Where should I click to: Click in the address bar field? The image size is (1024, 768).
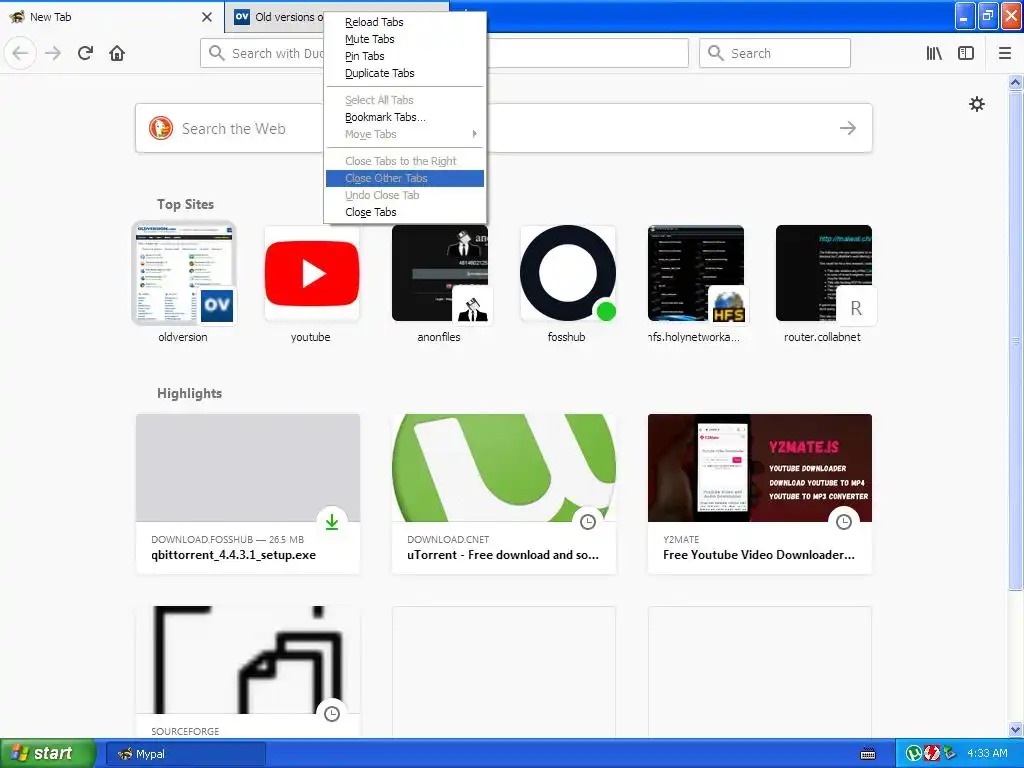[x=445, y=53]
